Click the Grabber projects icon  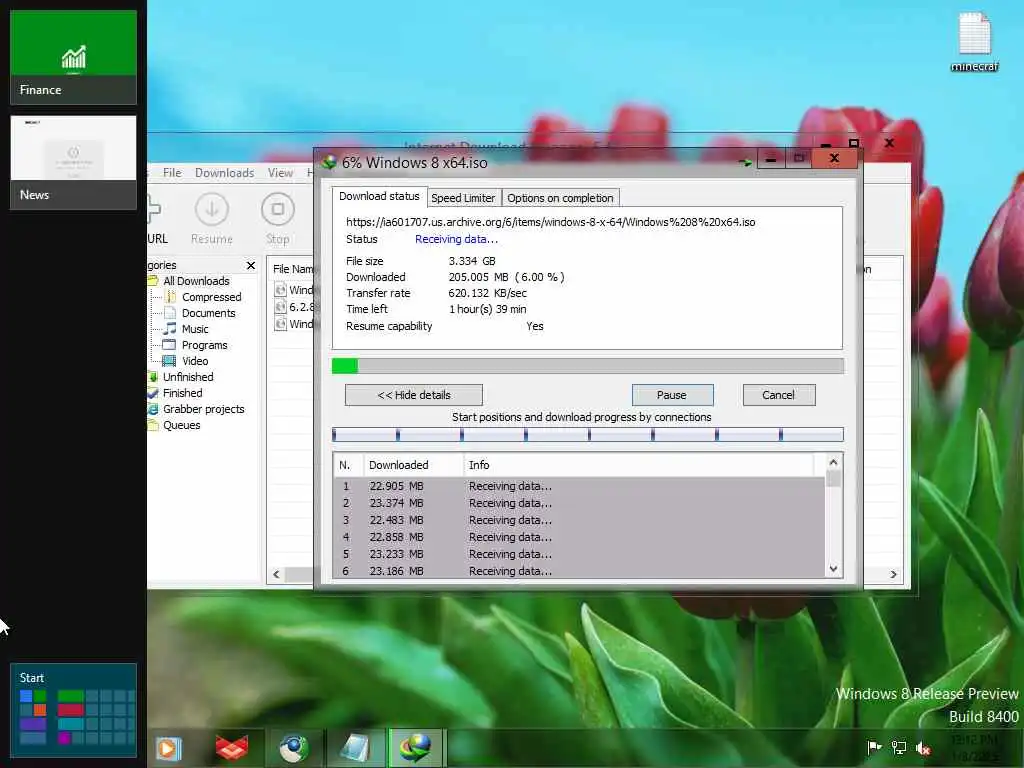pyautogui.click(x=153, y=409)
